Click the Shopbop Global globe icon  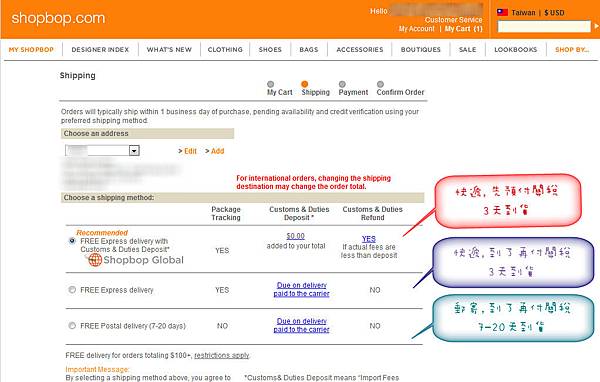click(x=95, y=260)
